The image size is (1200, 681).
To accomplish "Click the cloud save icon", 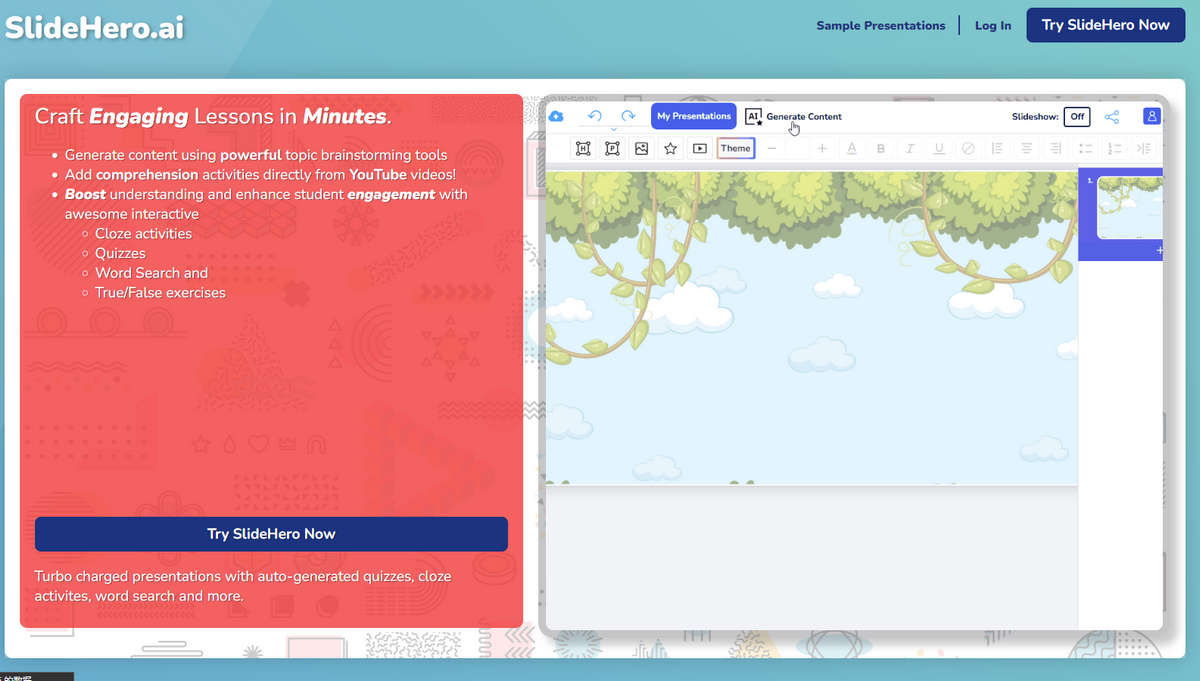I will point(556,116).
